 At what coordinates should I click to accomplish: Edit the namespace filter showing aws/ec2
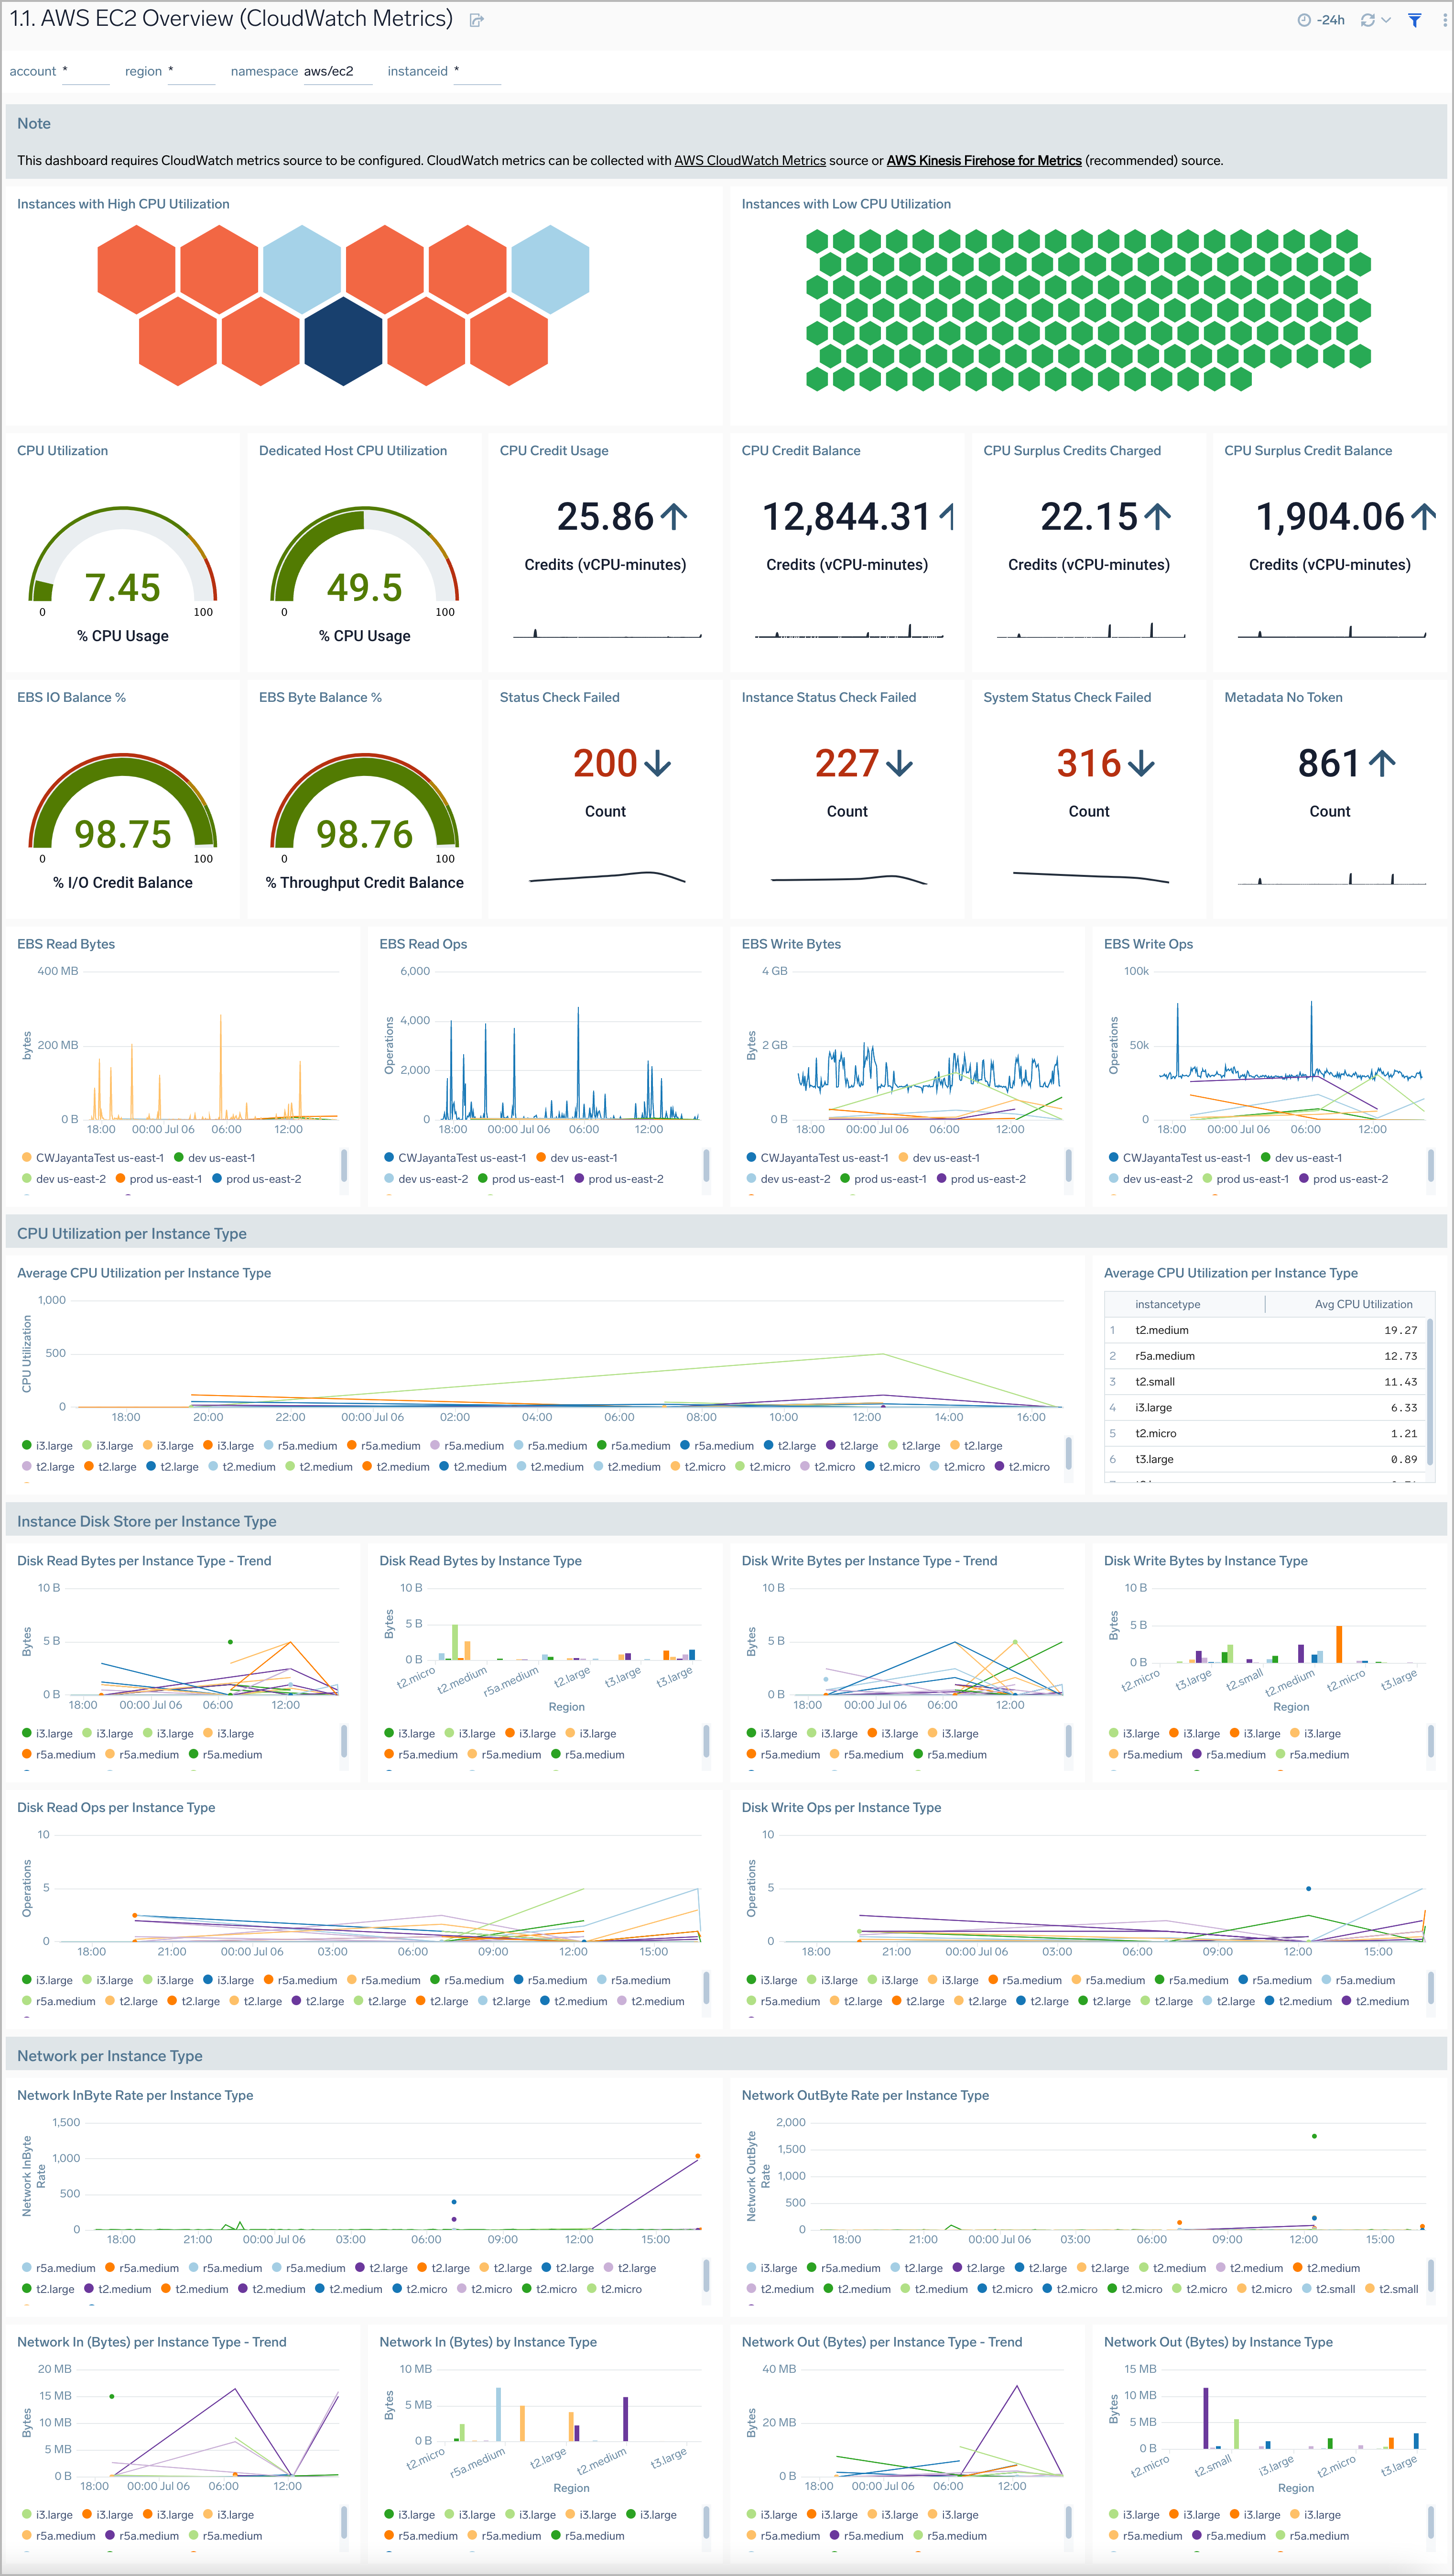338,71
